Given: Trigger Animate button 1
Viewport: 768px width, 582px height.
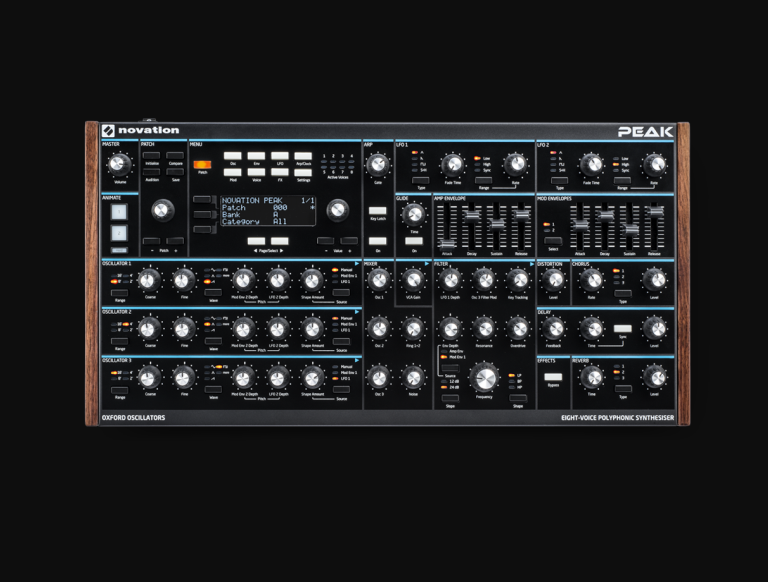Looking at the screenshot, I should pyautogui.click(x=119, y=212).
